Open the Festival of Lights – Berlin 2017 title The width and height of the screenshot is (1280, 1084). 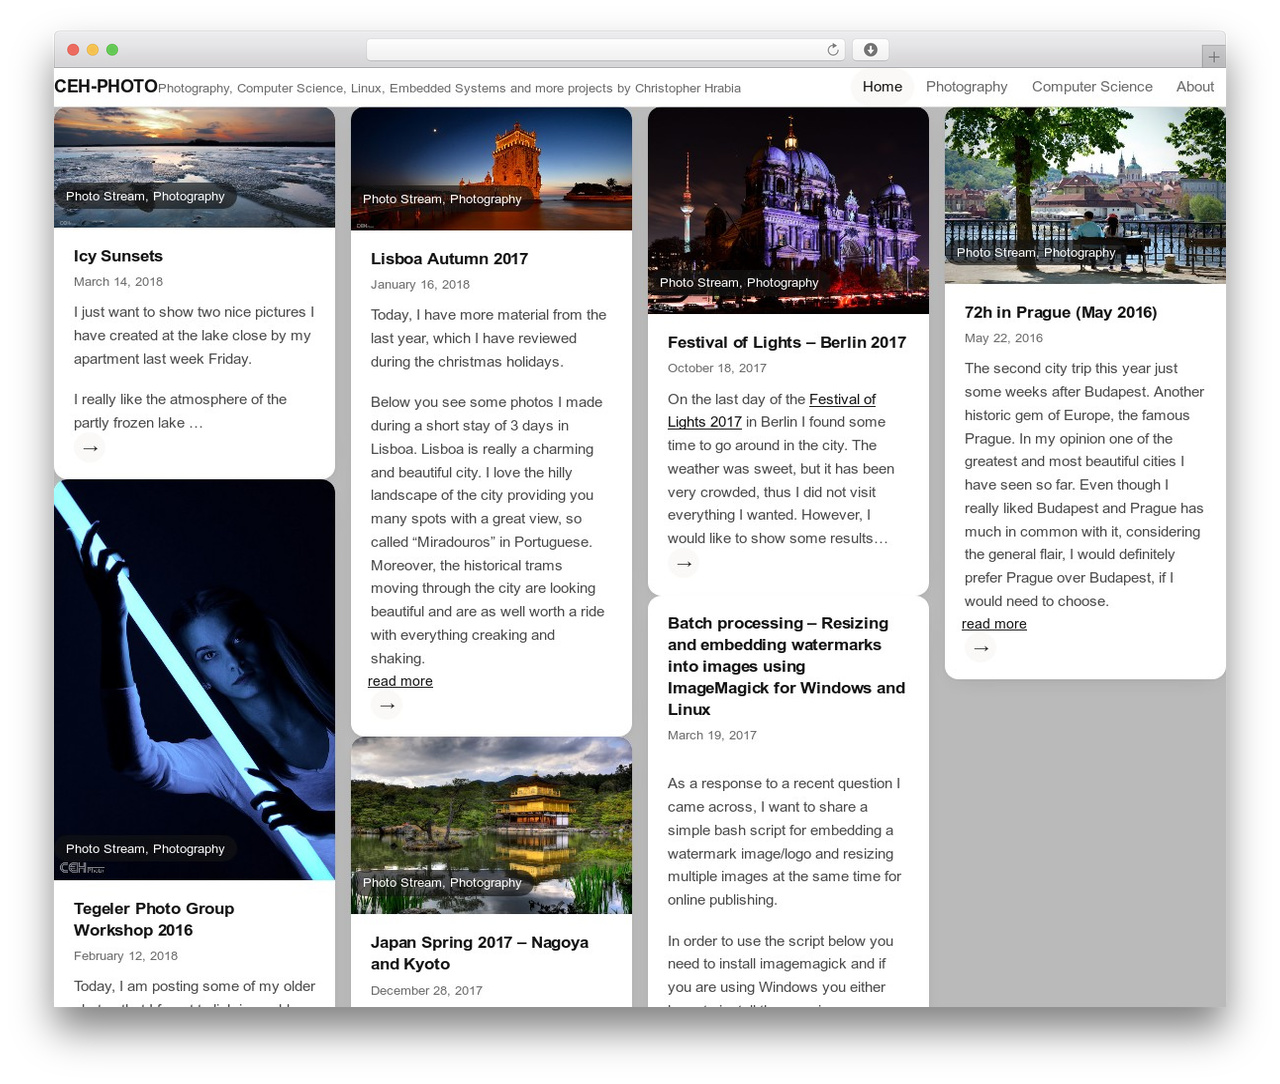coord(787,343)
